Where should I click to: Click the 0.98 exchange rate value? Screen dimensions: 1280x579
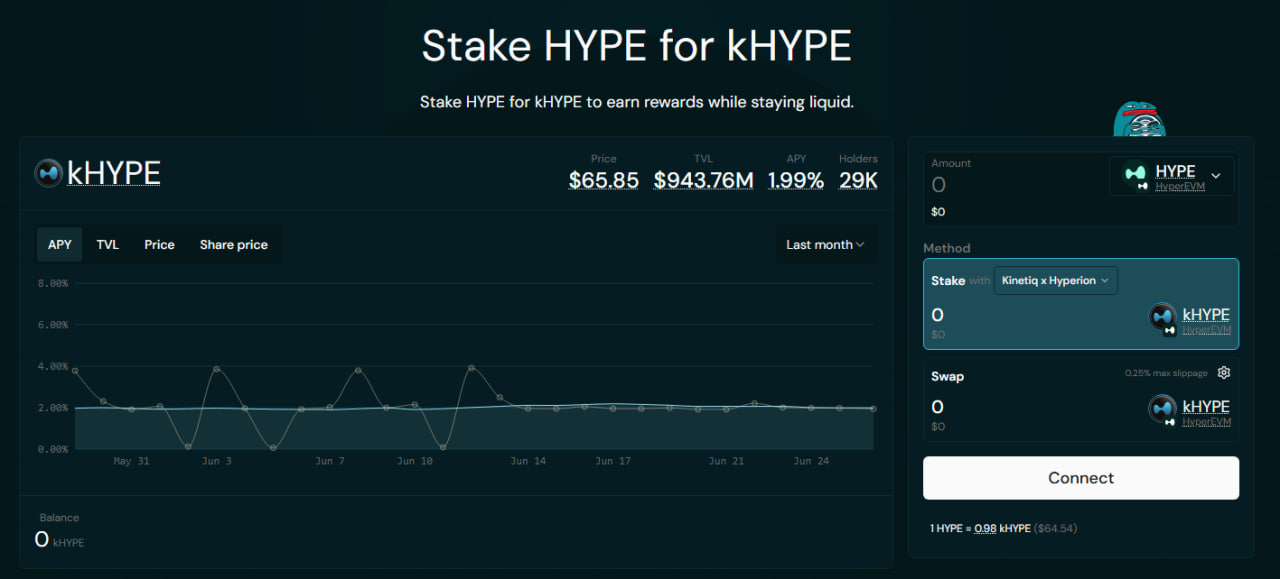pos(985,528)
